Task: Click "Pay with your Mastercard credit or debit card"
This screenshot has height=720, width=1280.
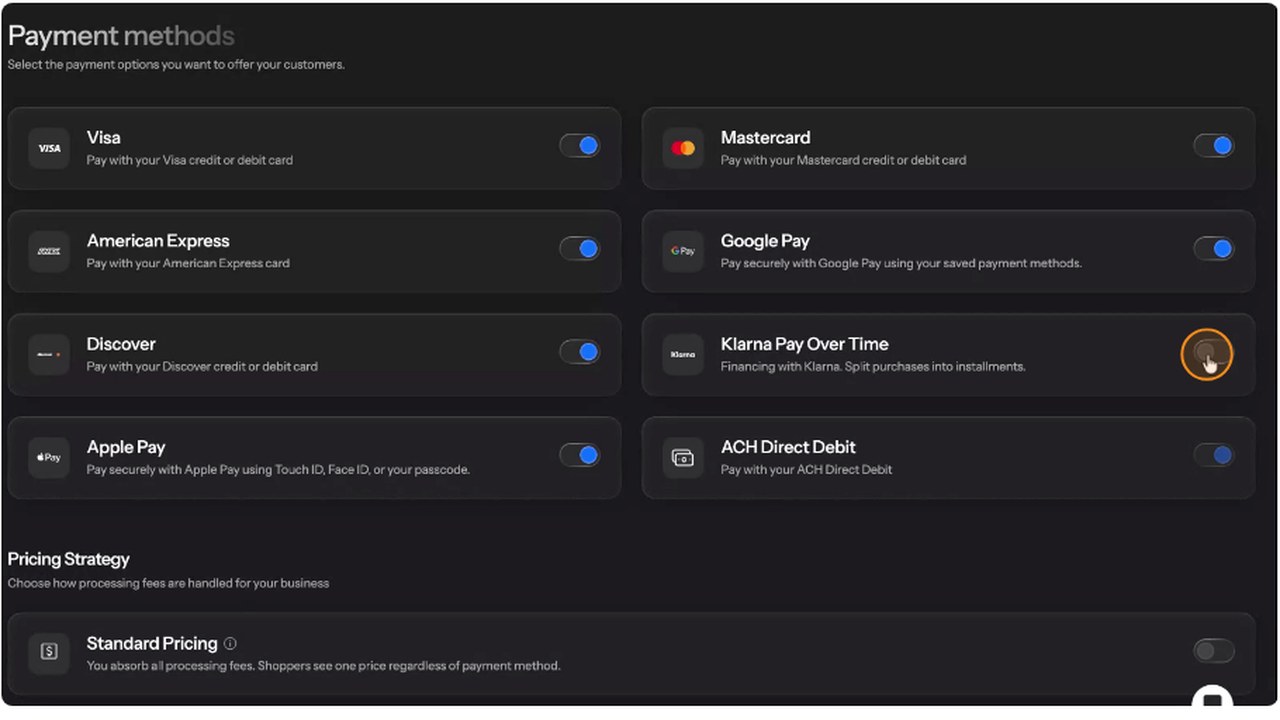Action: coord(844,160)
